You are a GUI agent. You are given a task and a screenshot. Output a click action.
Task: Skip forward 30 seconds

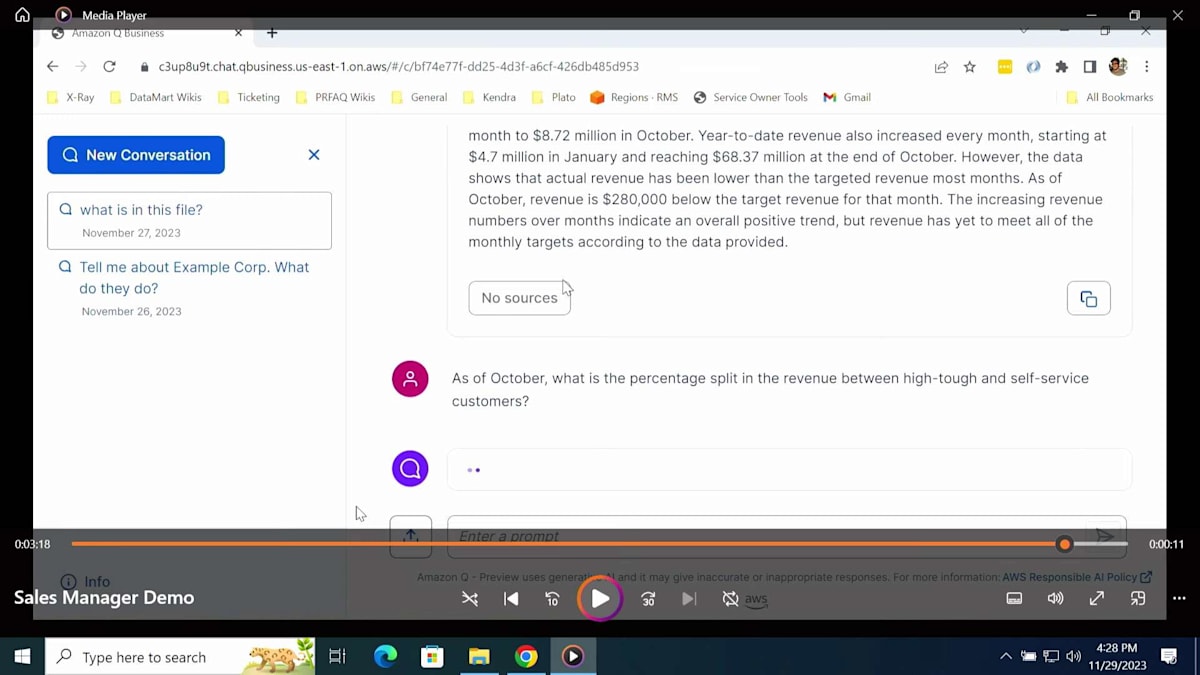pos(648,599)
